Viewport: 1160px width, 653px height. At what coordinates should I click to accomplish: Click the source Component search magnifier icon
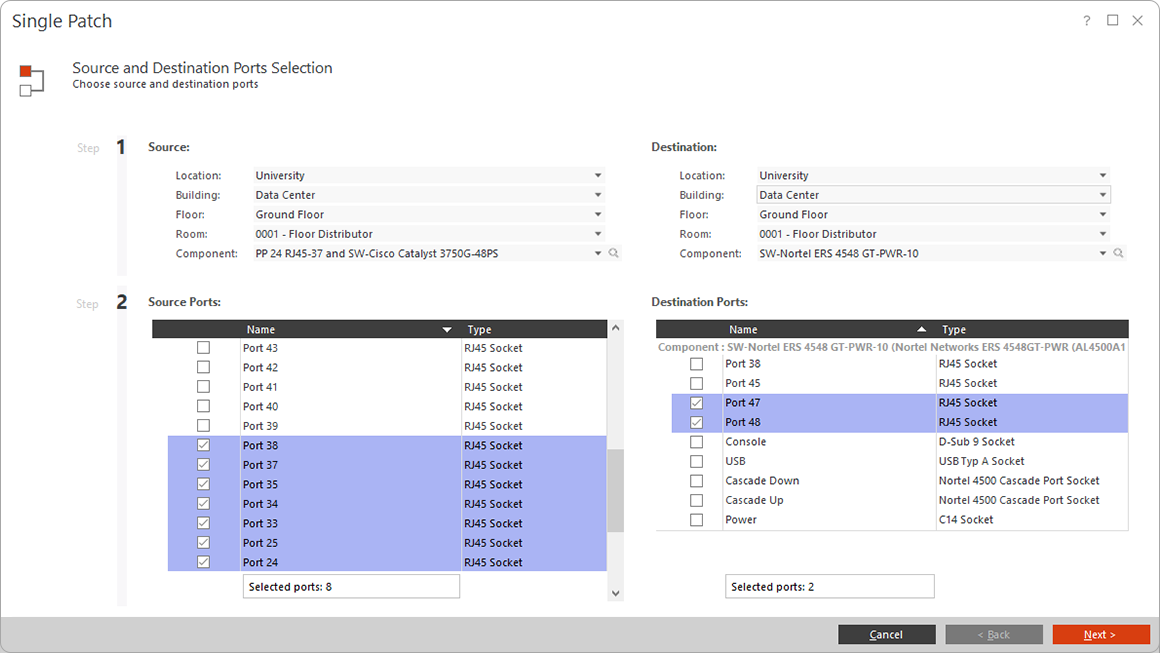click(614, 254)
